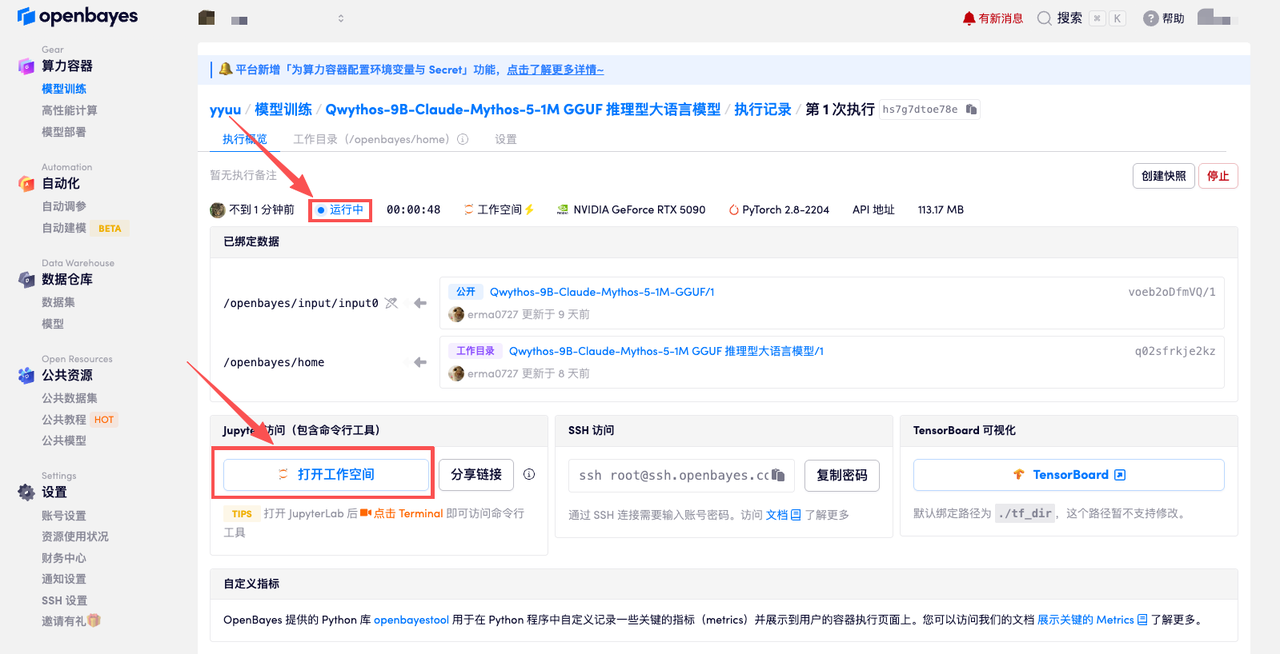Click the 模型训练 breadcrumb link

(283, 109)
